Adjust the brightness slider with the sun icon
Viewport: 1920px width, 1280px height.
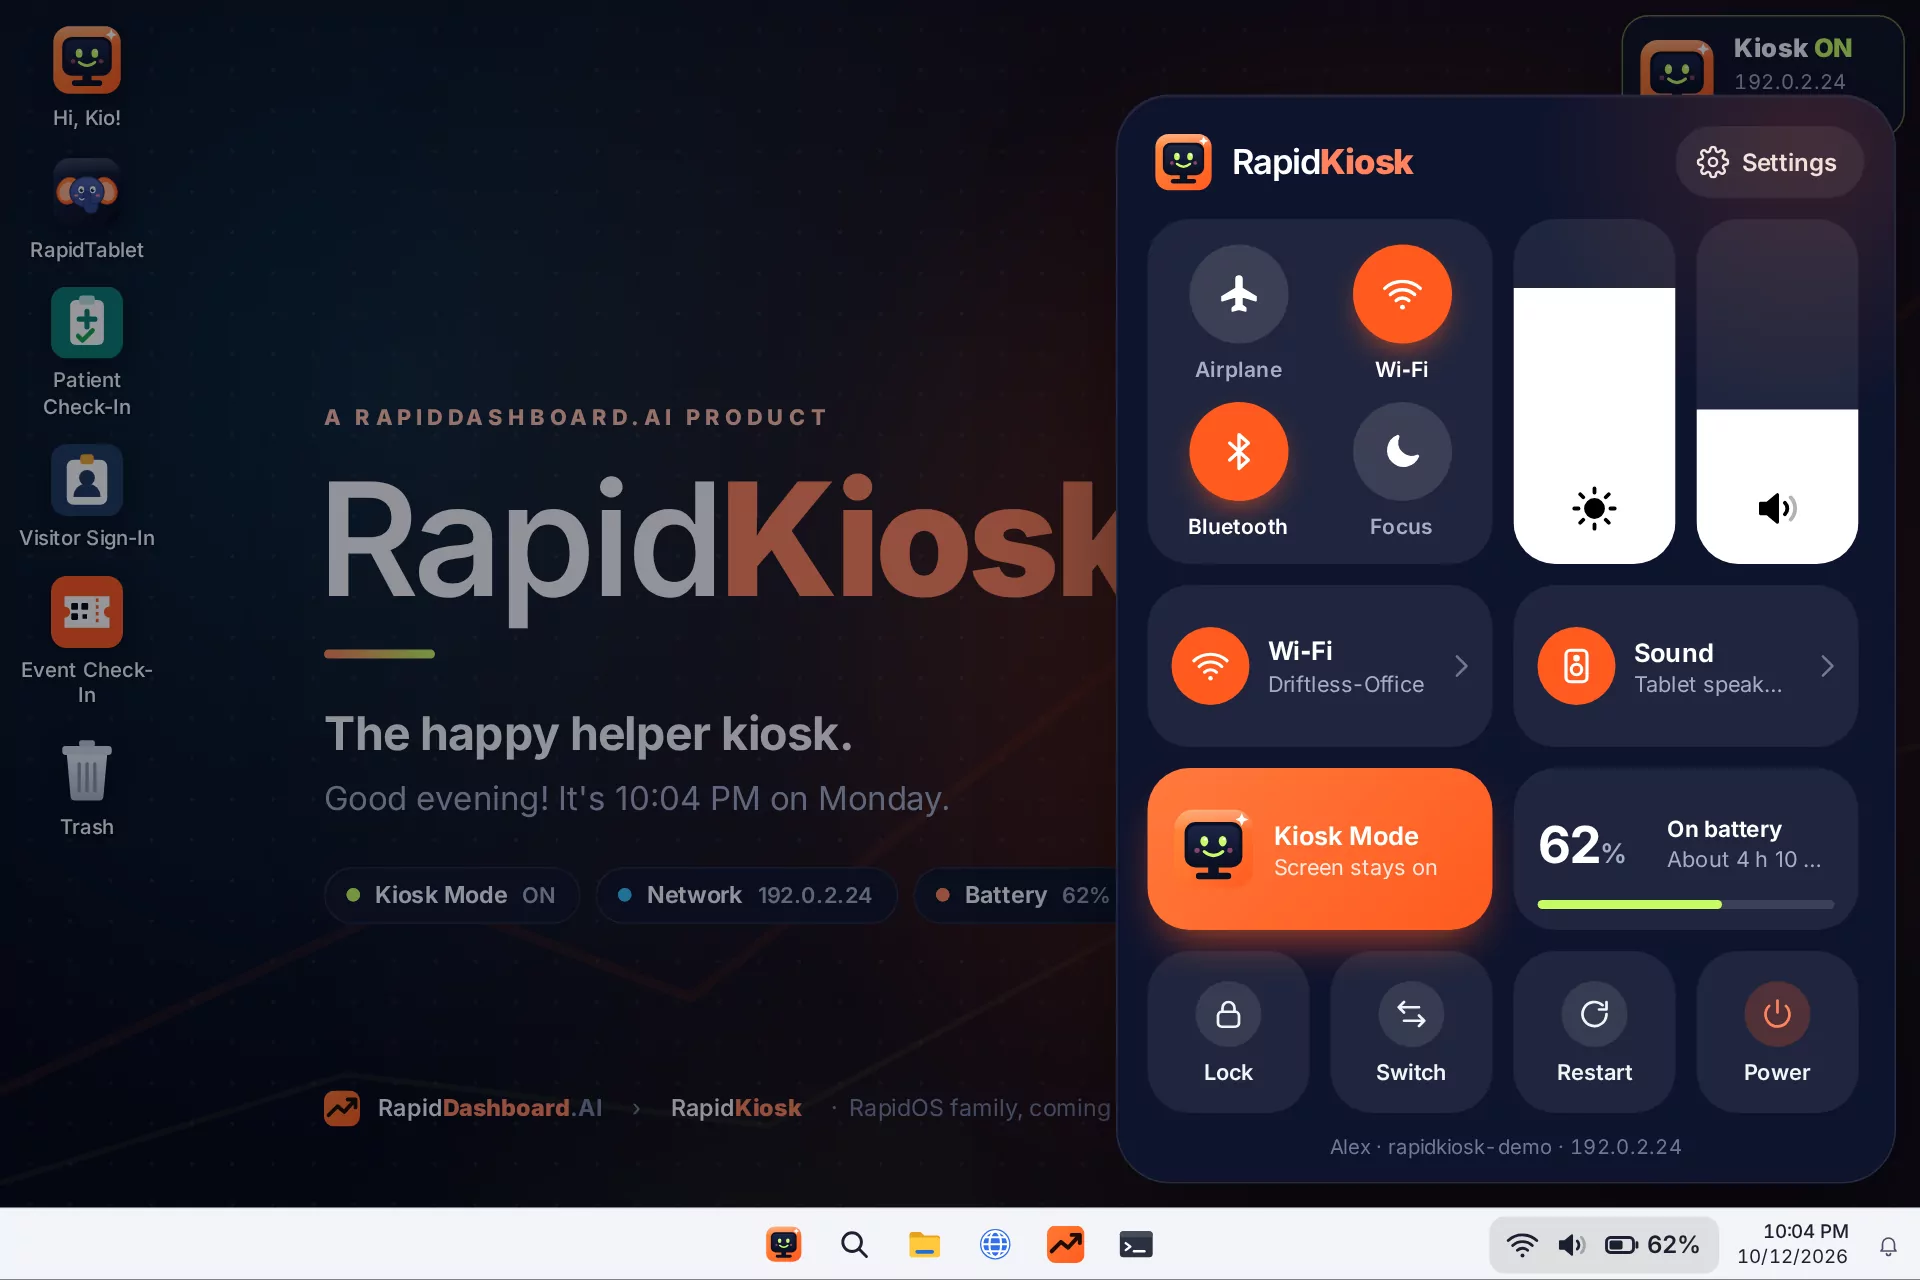[x=1594, y=391]
